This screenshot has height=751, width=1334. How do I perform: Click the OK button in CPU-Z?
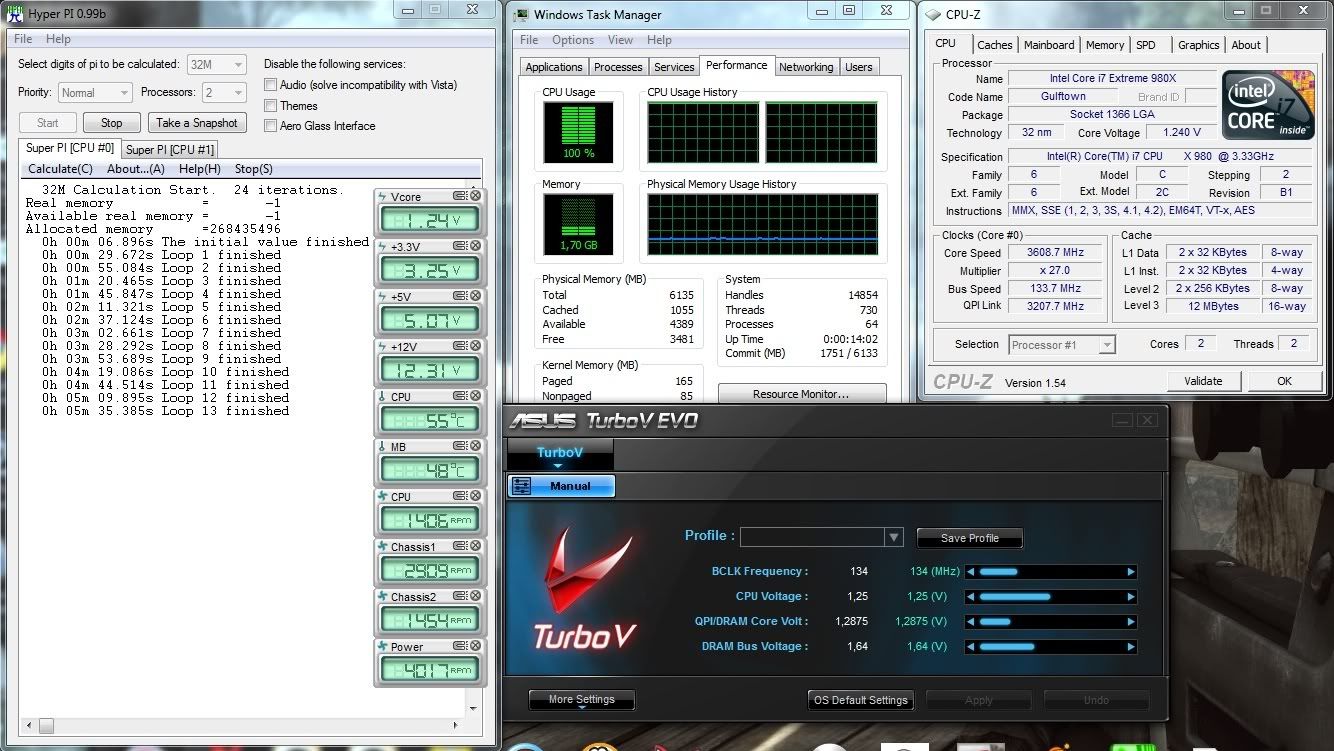[x=1284, y=381]
